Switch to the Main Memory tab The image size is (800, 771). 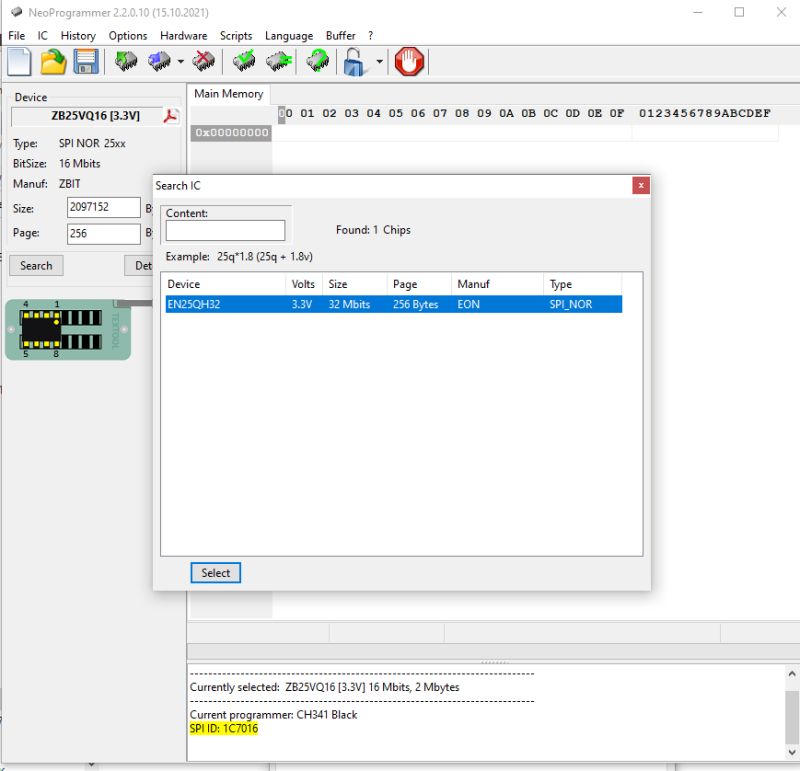tap(229, 94)
